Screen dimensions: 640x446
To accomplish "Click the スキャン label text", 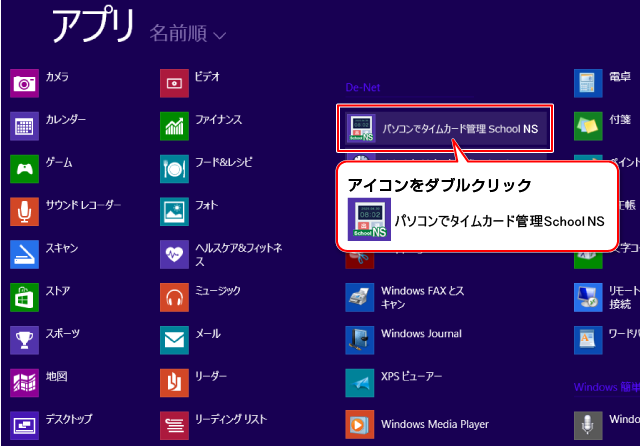I will tap(62, 248).
